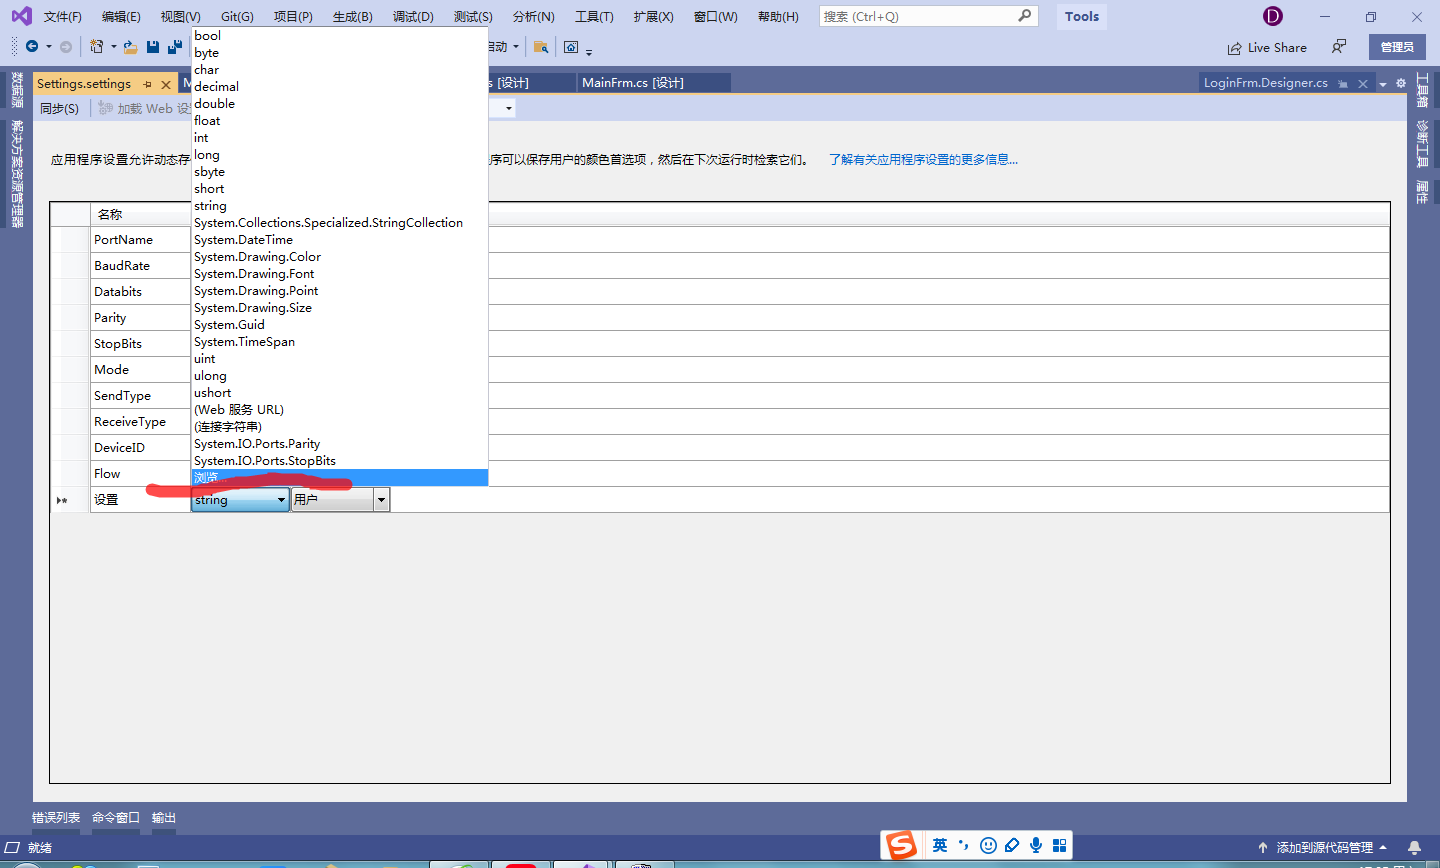
Task: Close the Settings.settings tab
Action: [166, 84]
